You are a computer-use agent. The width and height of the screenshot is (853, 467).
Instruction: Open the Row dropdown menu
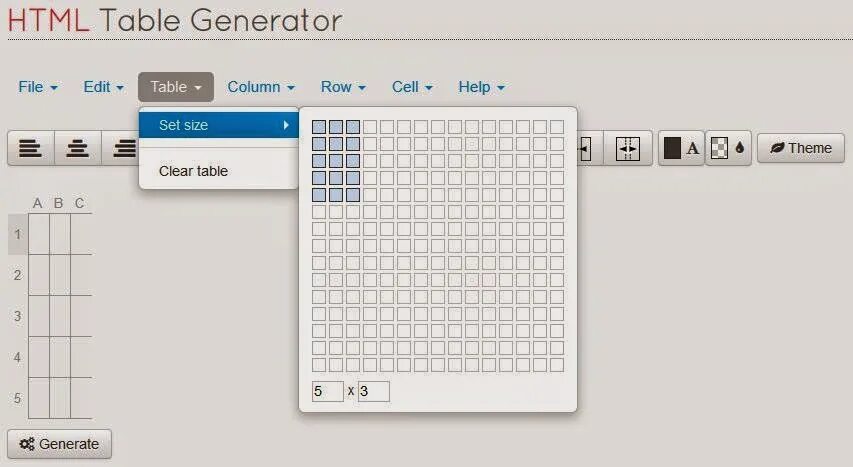click(x=343, y=87)
